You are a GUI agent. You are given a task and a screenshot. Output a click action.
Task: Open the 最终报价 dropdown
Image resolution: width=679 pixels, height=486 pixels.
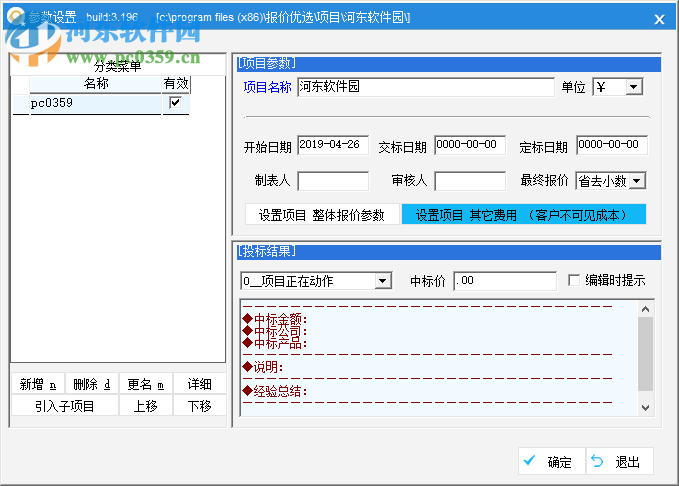pos(637,181)
